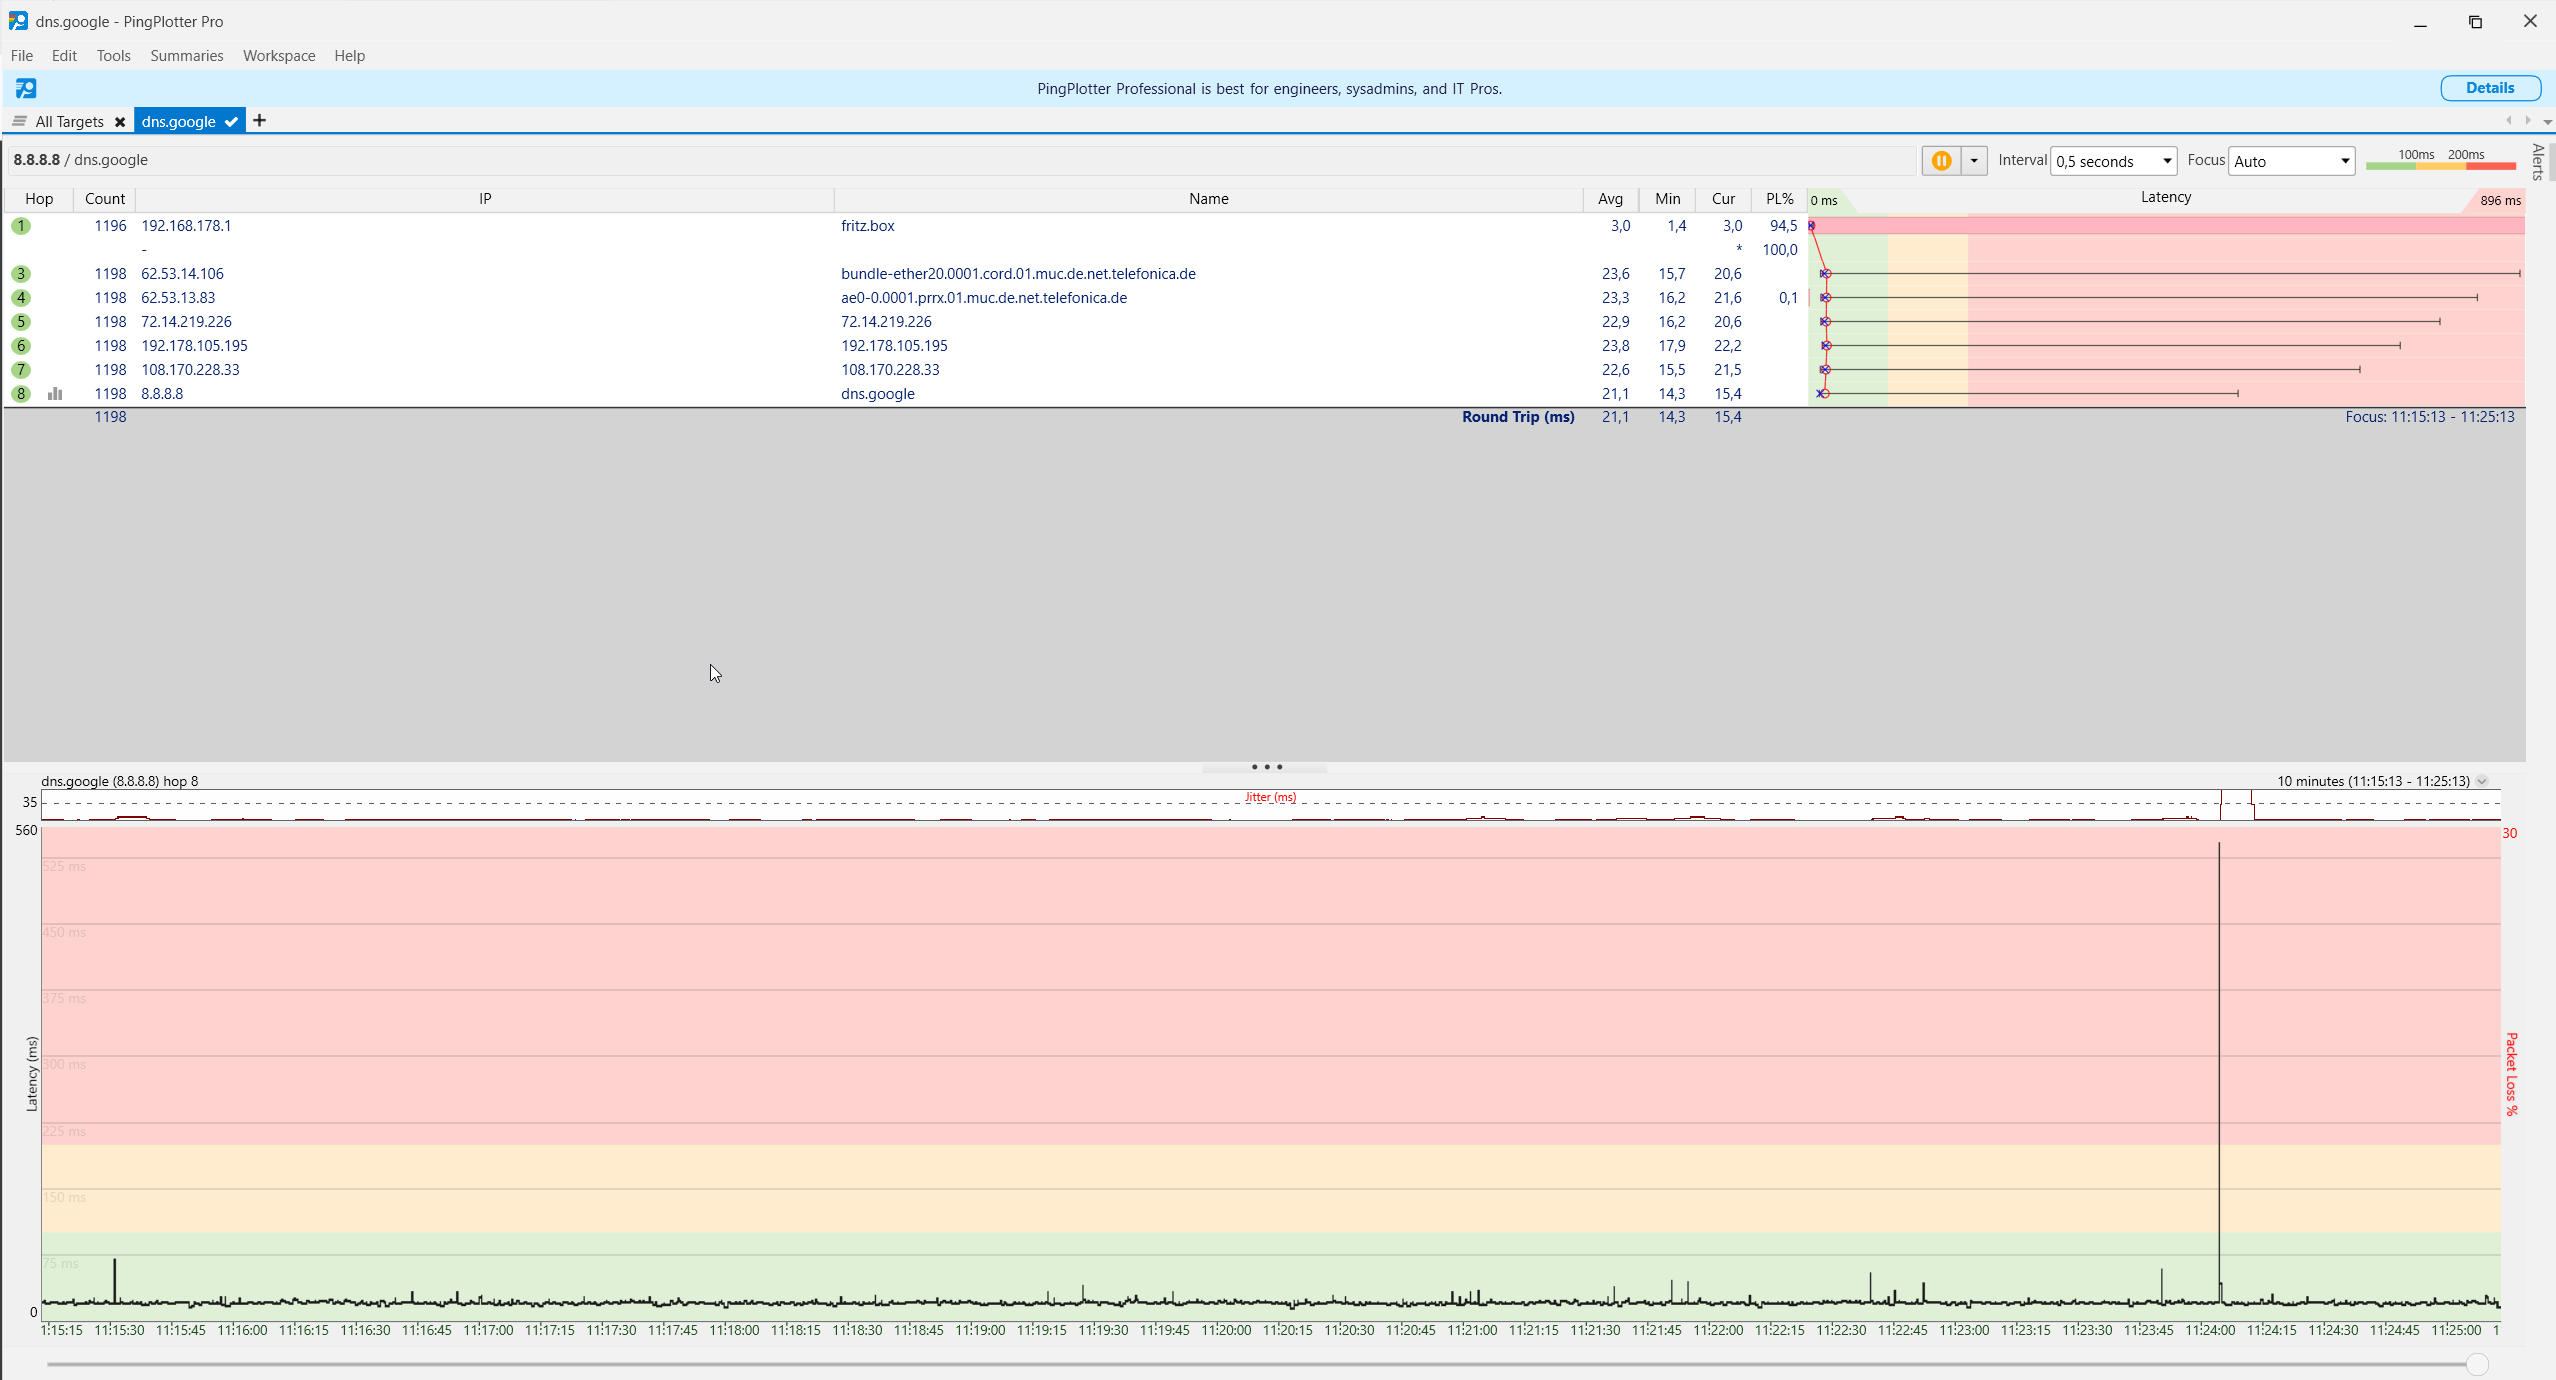This screenshot has height=1380, width=2556.
Task: Pause the trace with the orange button
Action: coord(1941,161)
